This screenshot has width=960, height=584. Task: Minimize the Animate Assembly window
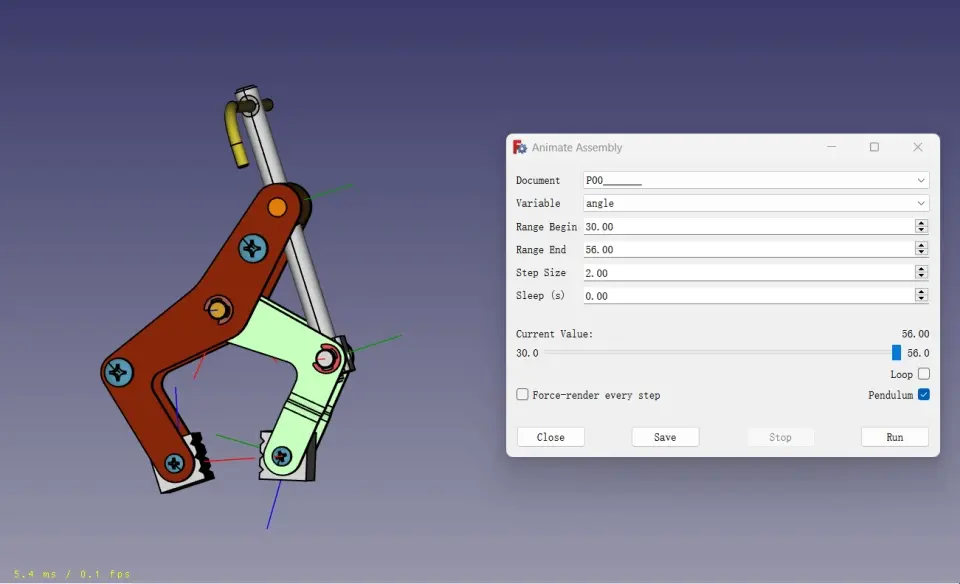point(831,147)
